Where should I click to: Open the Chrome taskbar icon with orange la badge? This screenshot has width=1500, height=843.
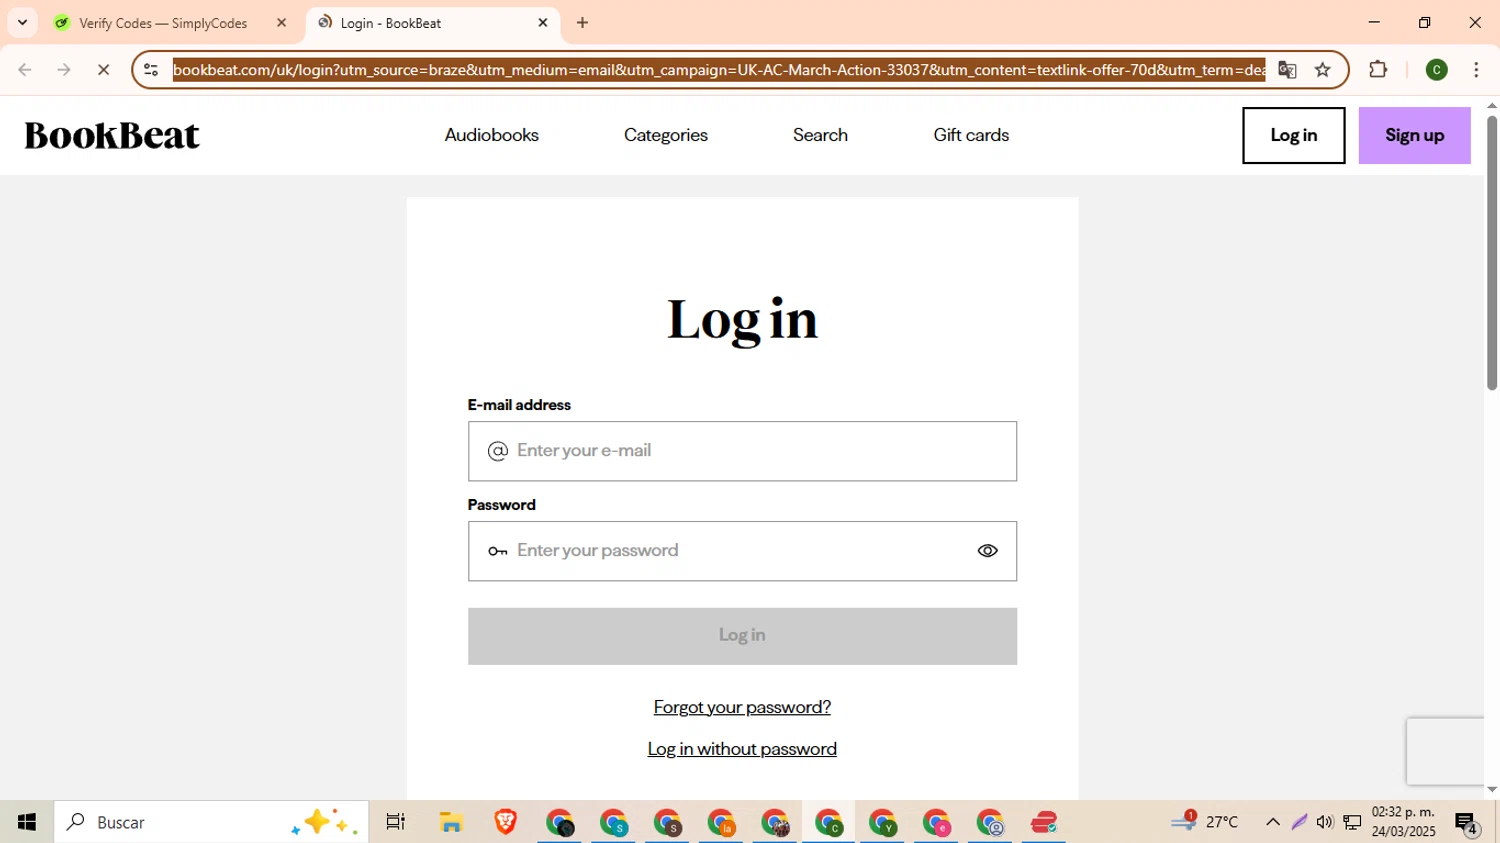721,823
